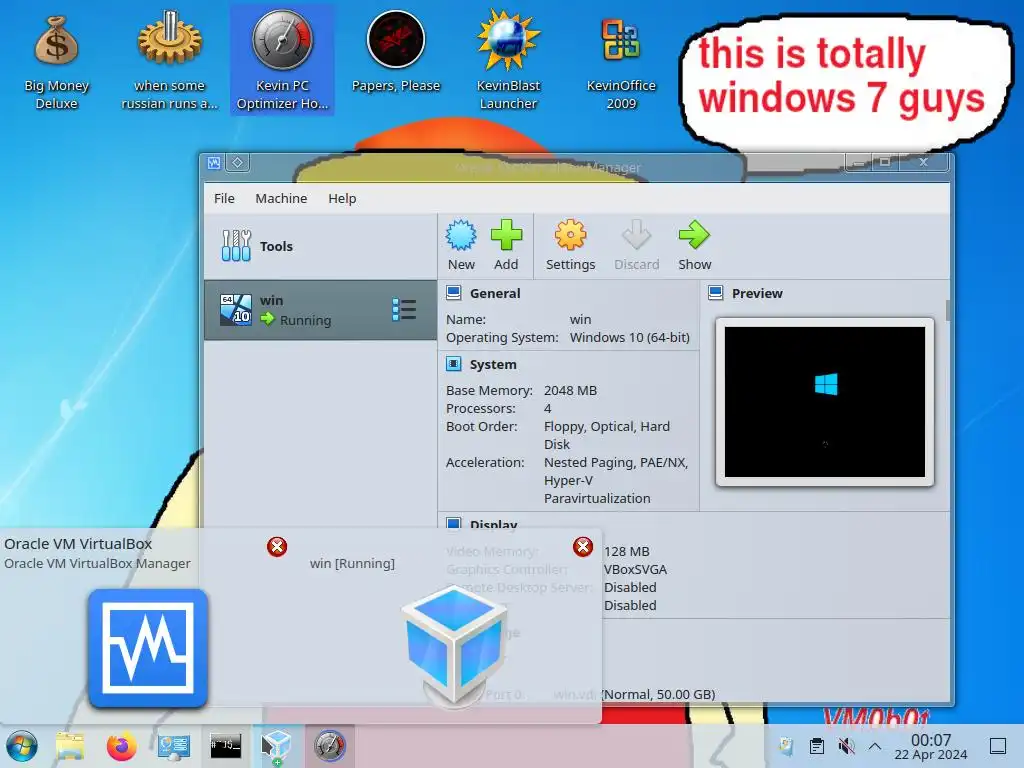Click 'Windows 10 (64-bit)' operating system value
This screenshot has height=768, width=1024.
tap(630, 338)
